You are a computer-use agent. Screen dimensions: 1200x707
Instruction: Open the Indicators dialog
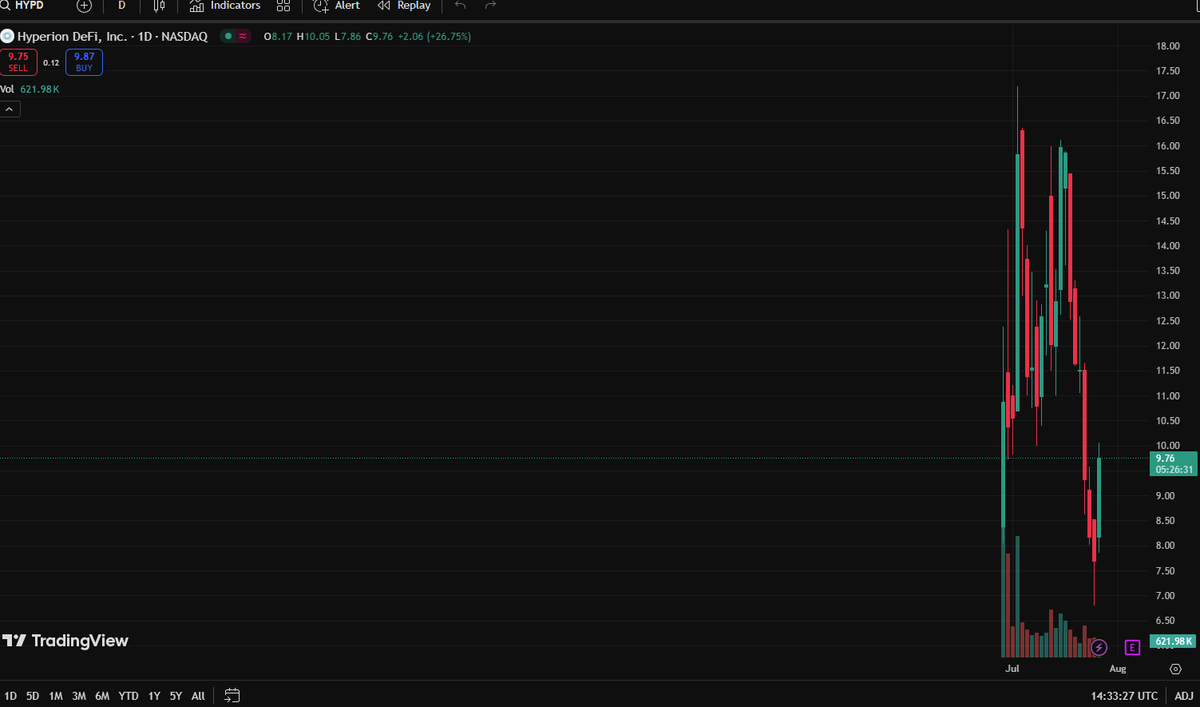tap(225, 5)
